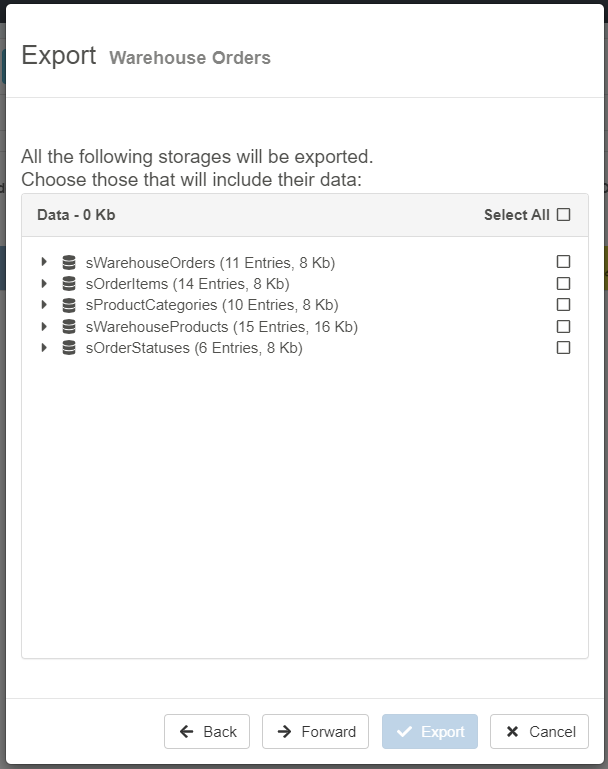Enable the Select All checkbox
Viewport: 608px width, 769px height.
[x=564, y=215]
